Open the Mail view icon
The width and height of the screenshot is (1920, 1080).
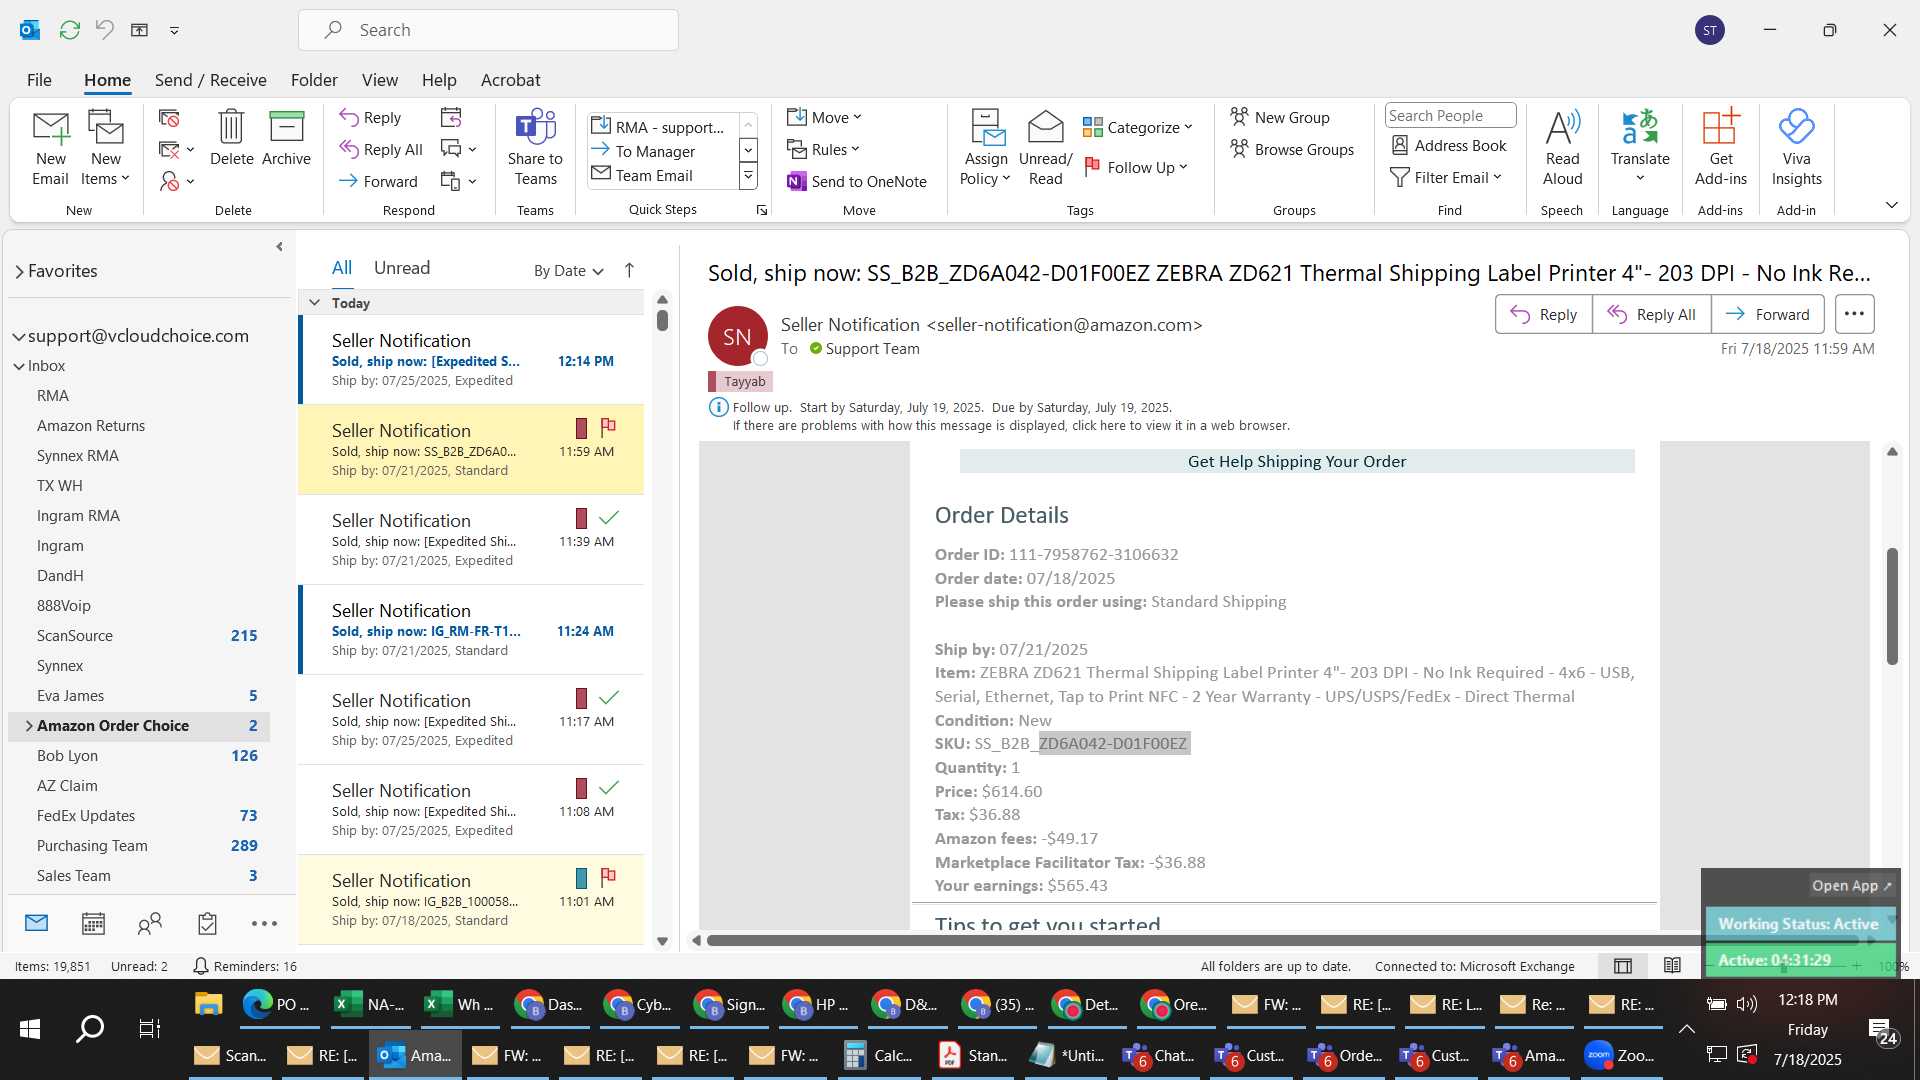(36, 923)
